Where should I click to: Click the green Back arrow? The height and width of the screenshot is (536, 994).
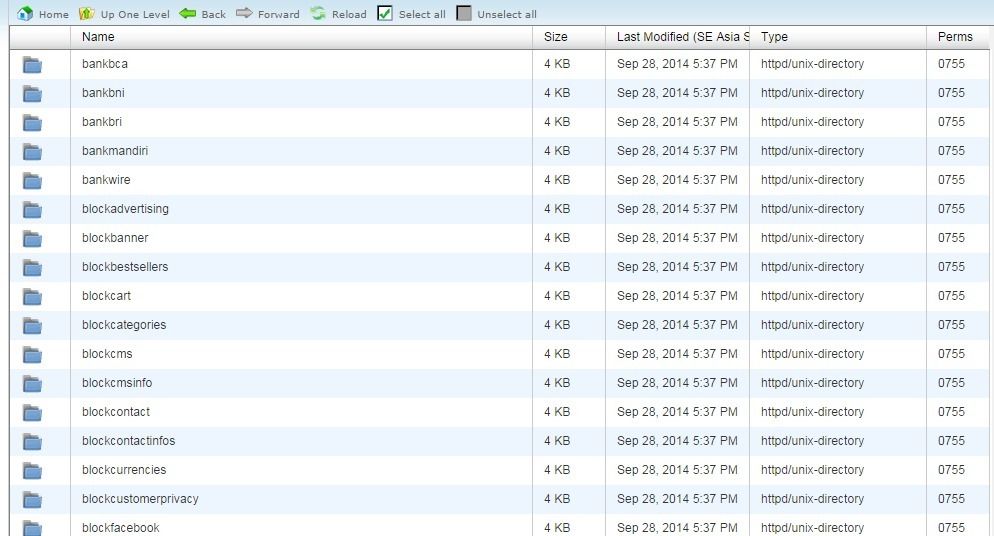click(x=188, y=14)
